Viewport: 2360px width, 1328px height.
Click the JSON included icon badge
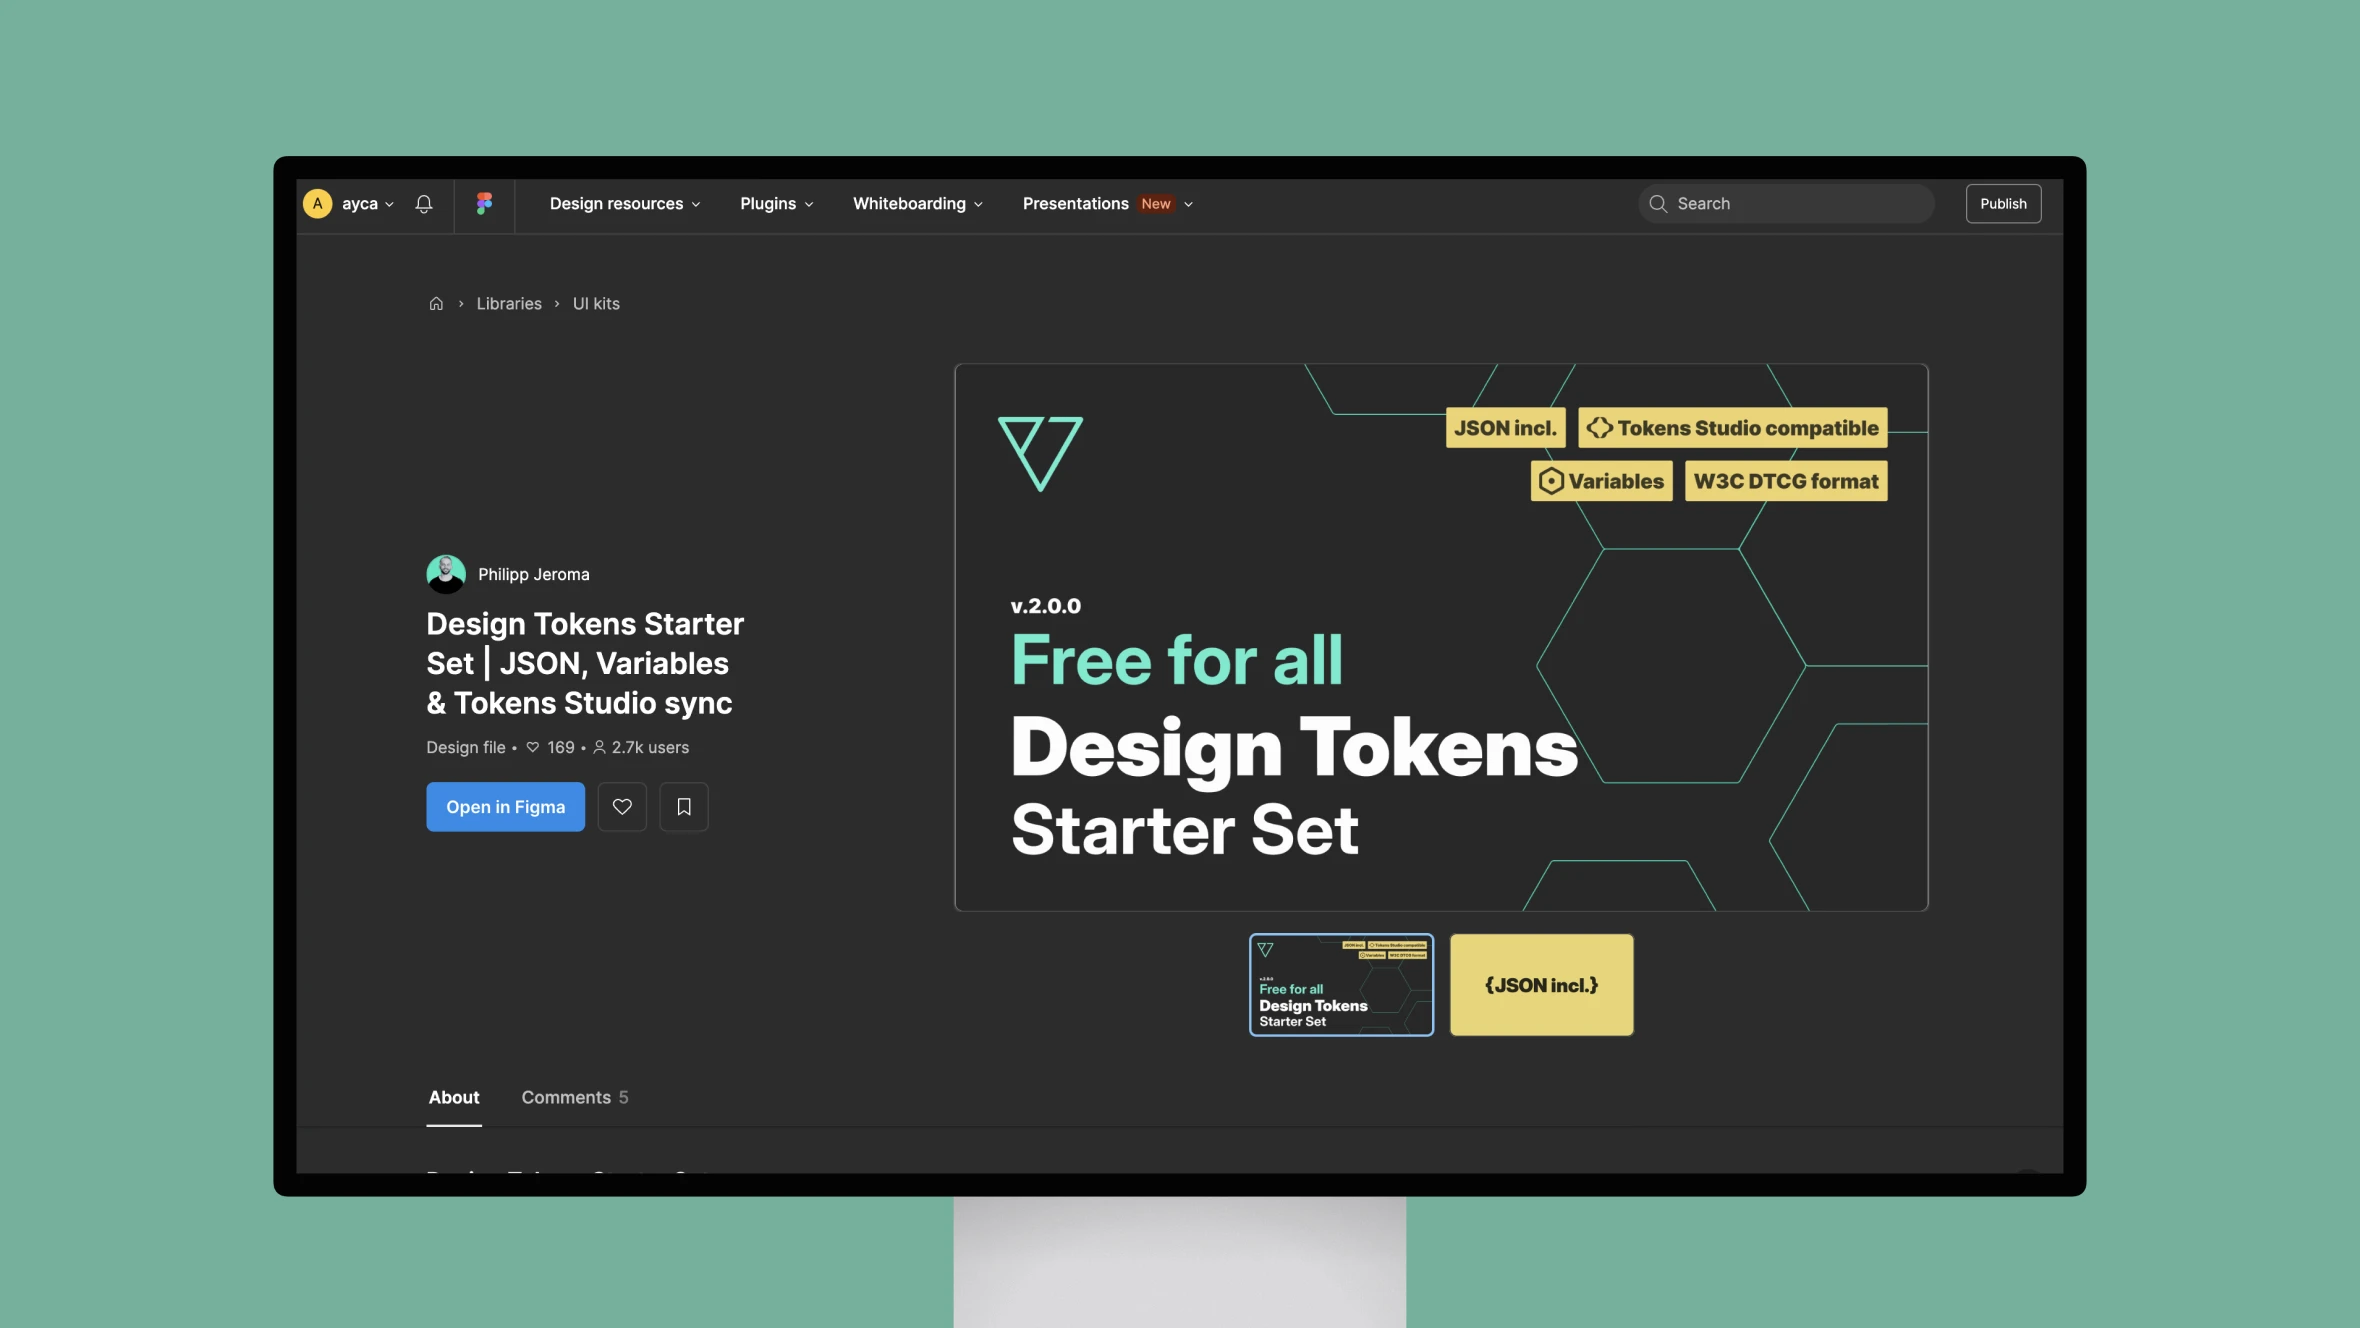(x=1504, y=428)
